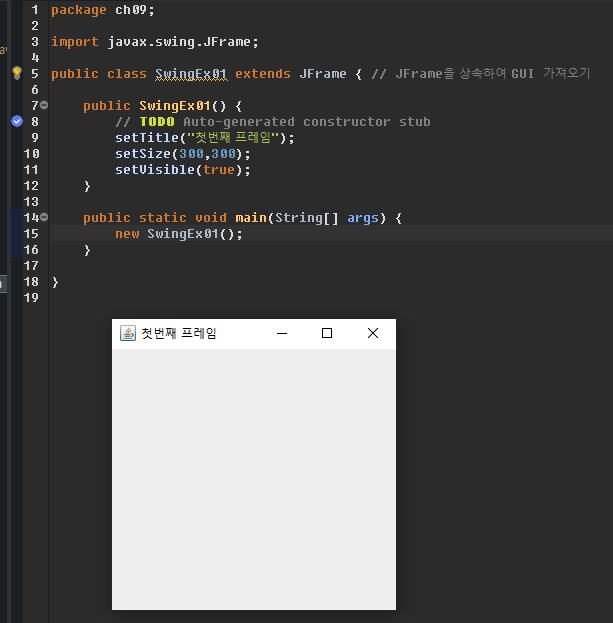Image resolution: width=613 pixels, height=623 pixels.
Task: Click the lightbulb quick-fix icon on line 5
Action: pyautogui.click(x=17, y=73)
